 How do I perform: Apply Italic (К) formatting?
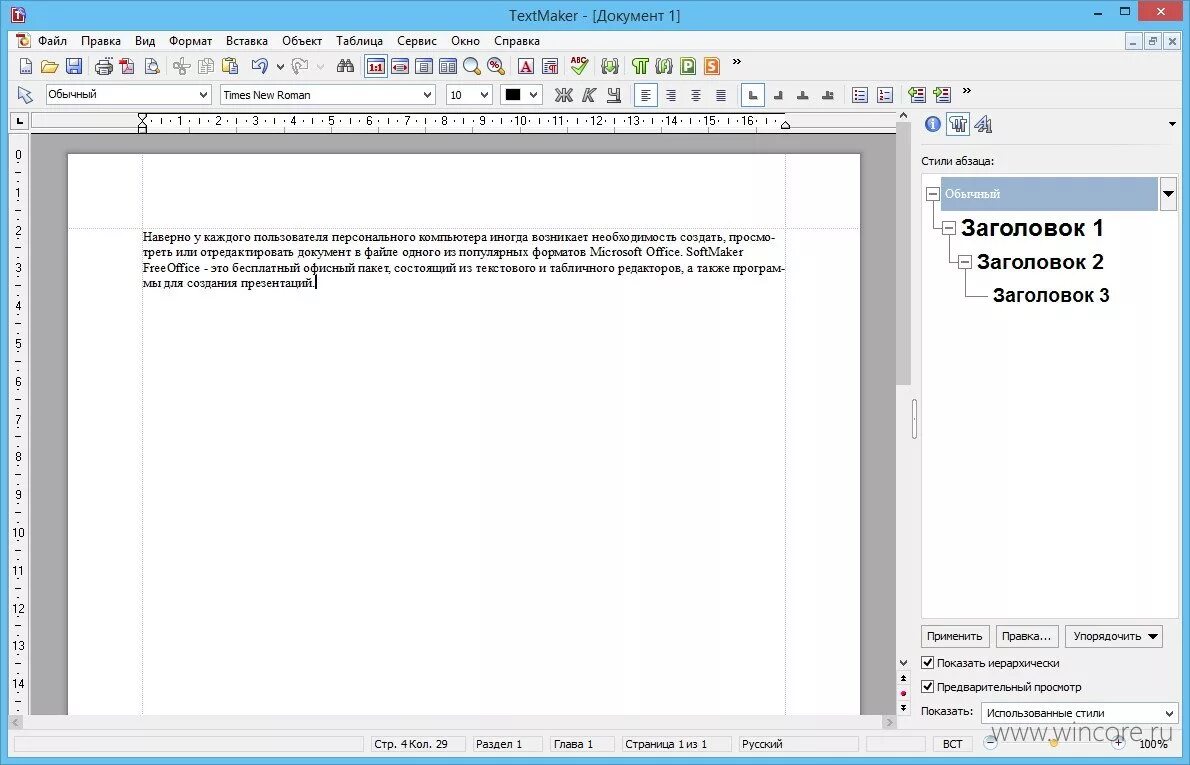tap(589, 94)
